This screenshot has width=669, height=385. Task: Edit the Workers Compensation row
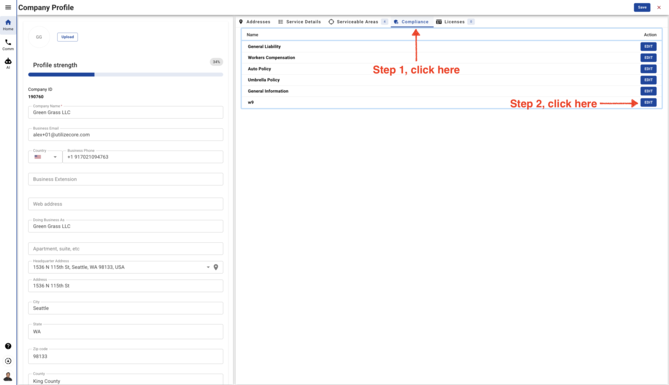tap(648, 58)
